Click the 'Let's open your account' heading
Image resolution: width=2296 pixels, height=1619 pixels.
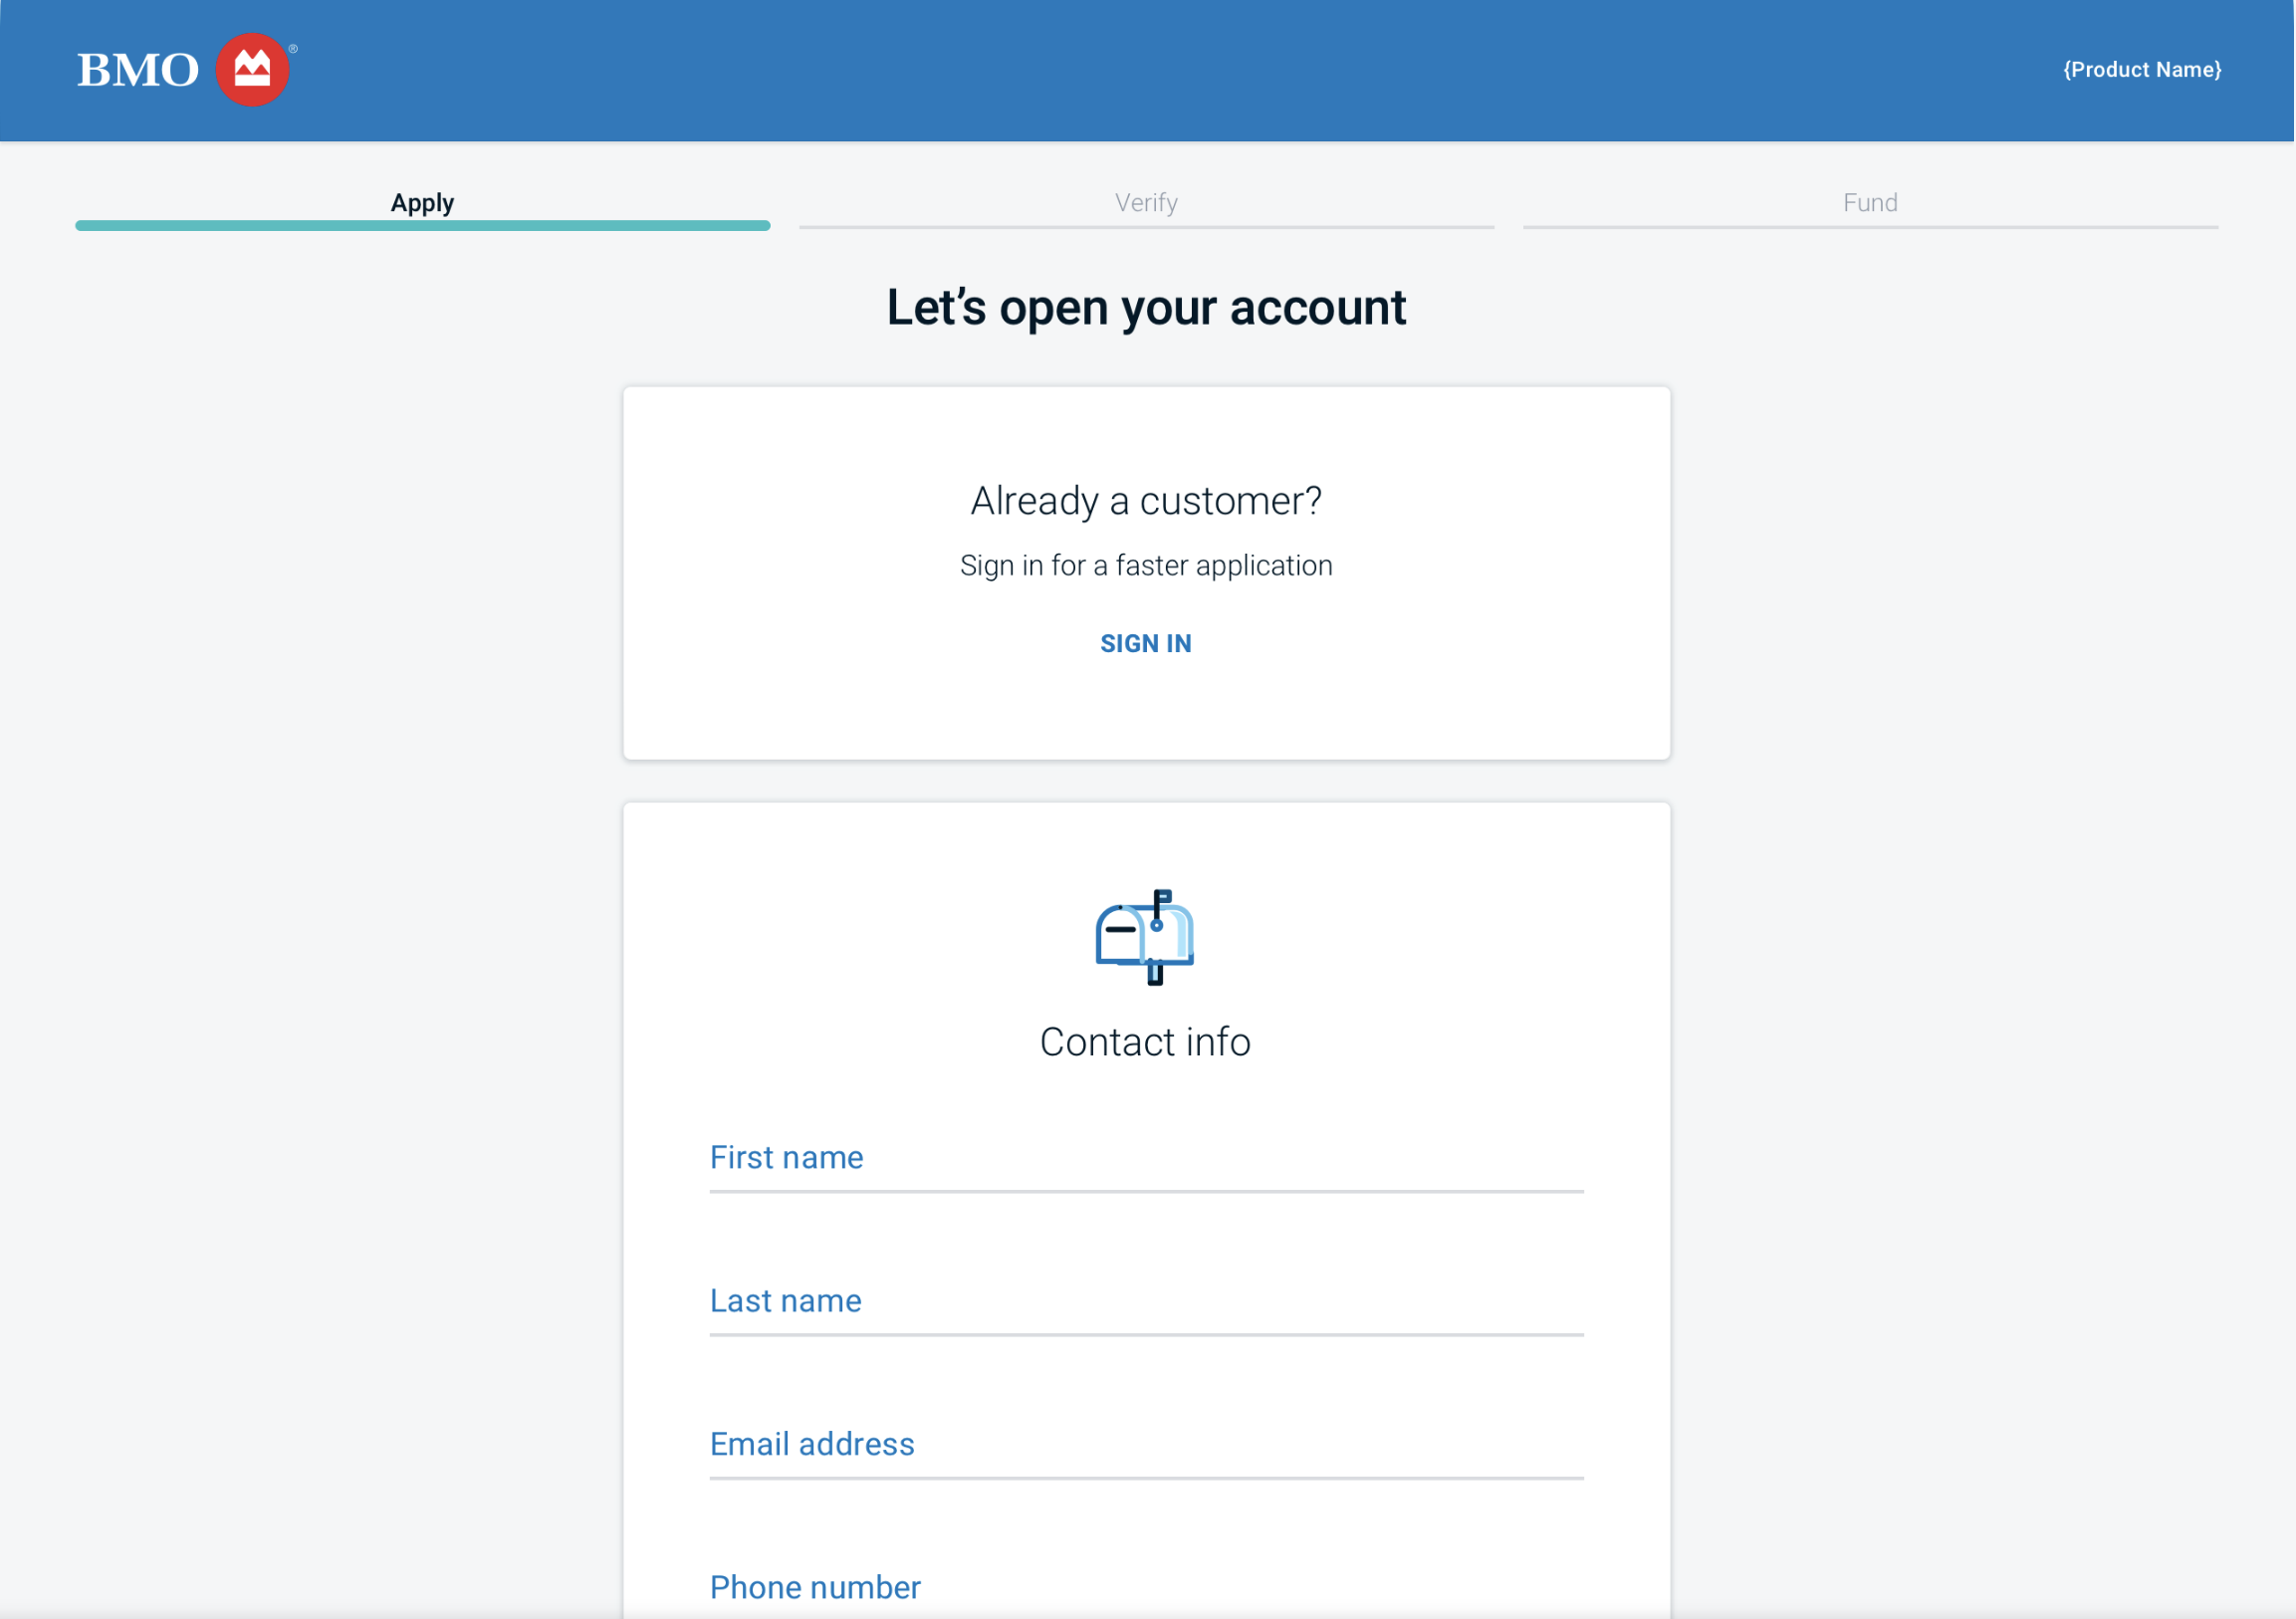[1146, 308]
